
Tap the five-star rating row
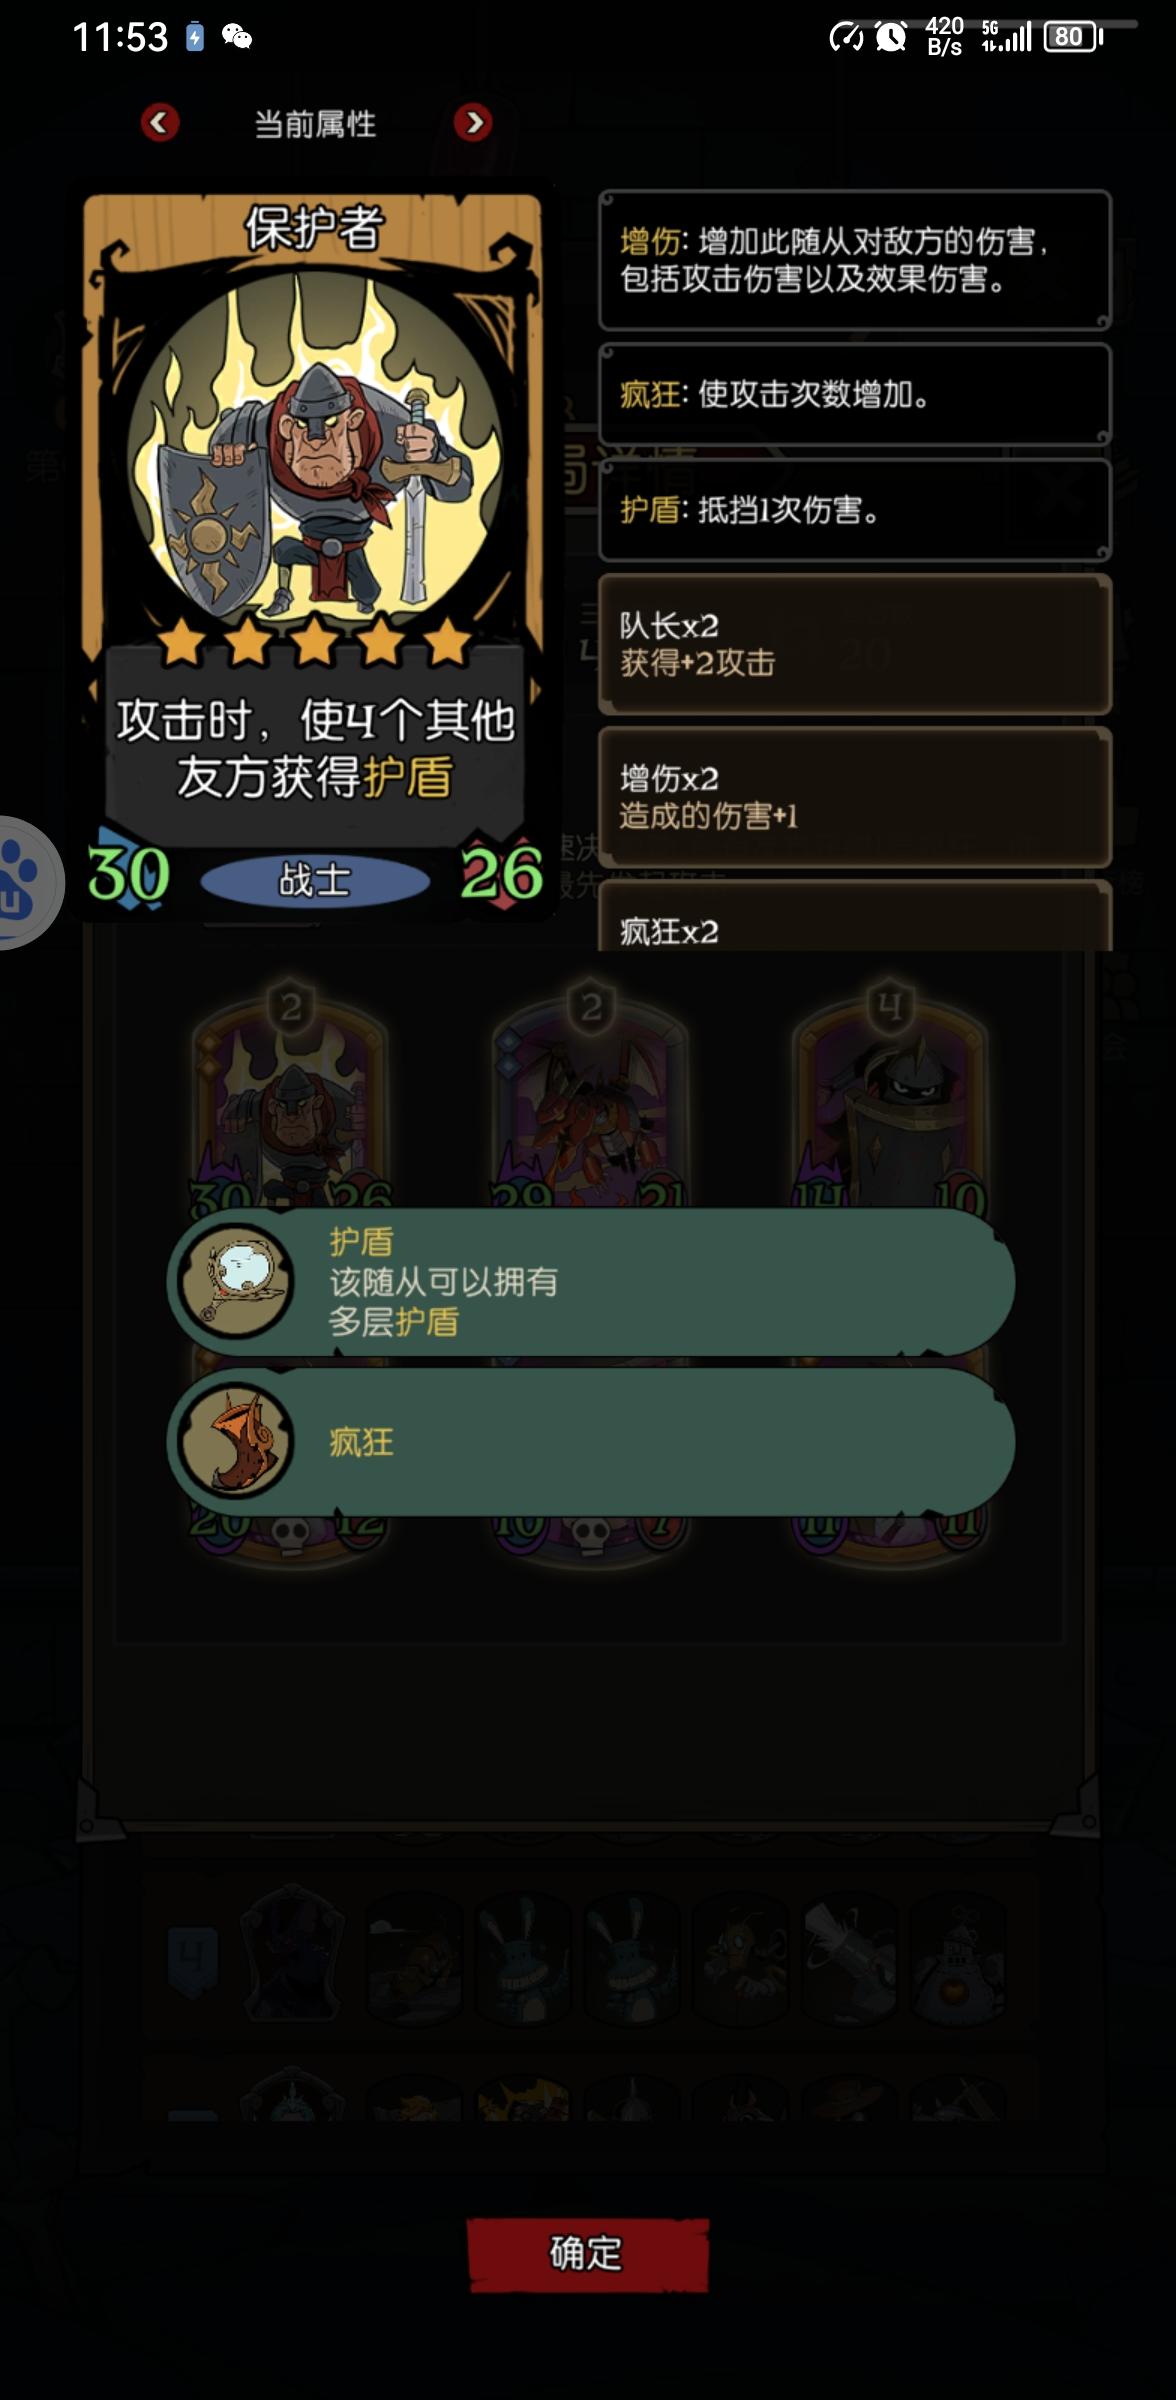[x=314, y=640]
